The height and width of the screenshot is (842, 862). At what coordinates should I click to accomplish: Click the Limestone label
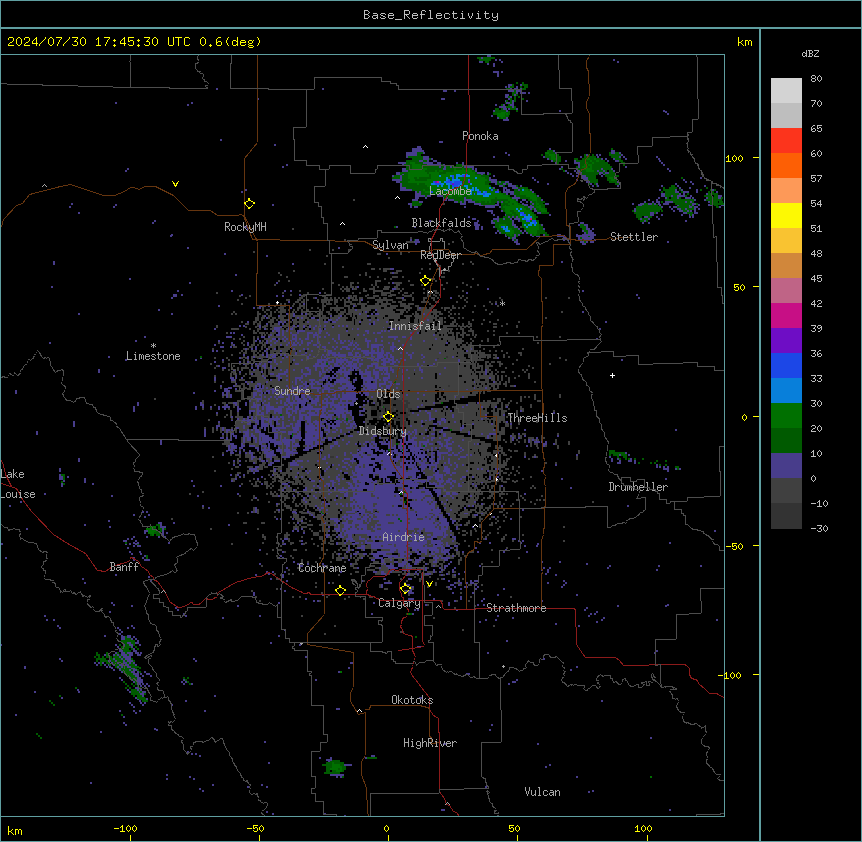153,356
